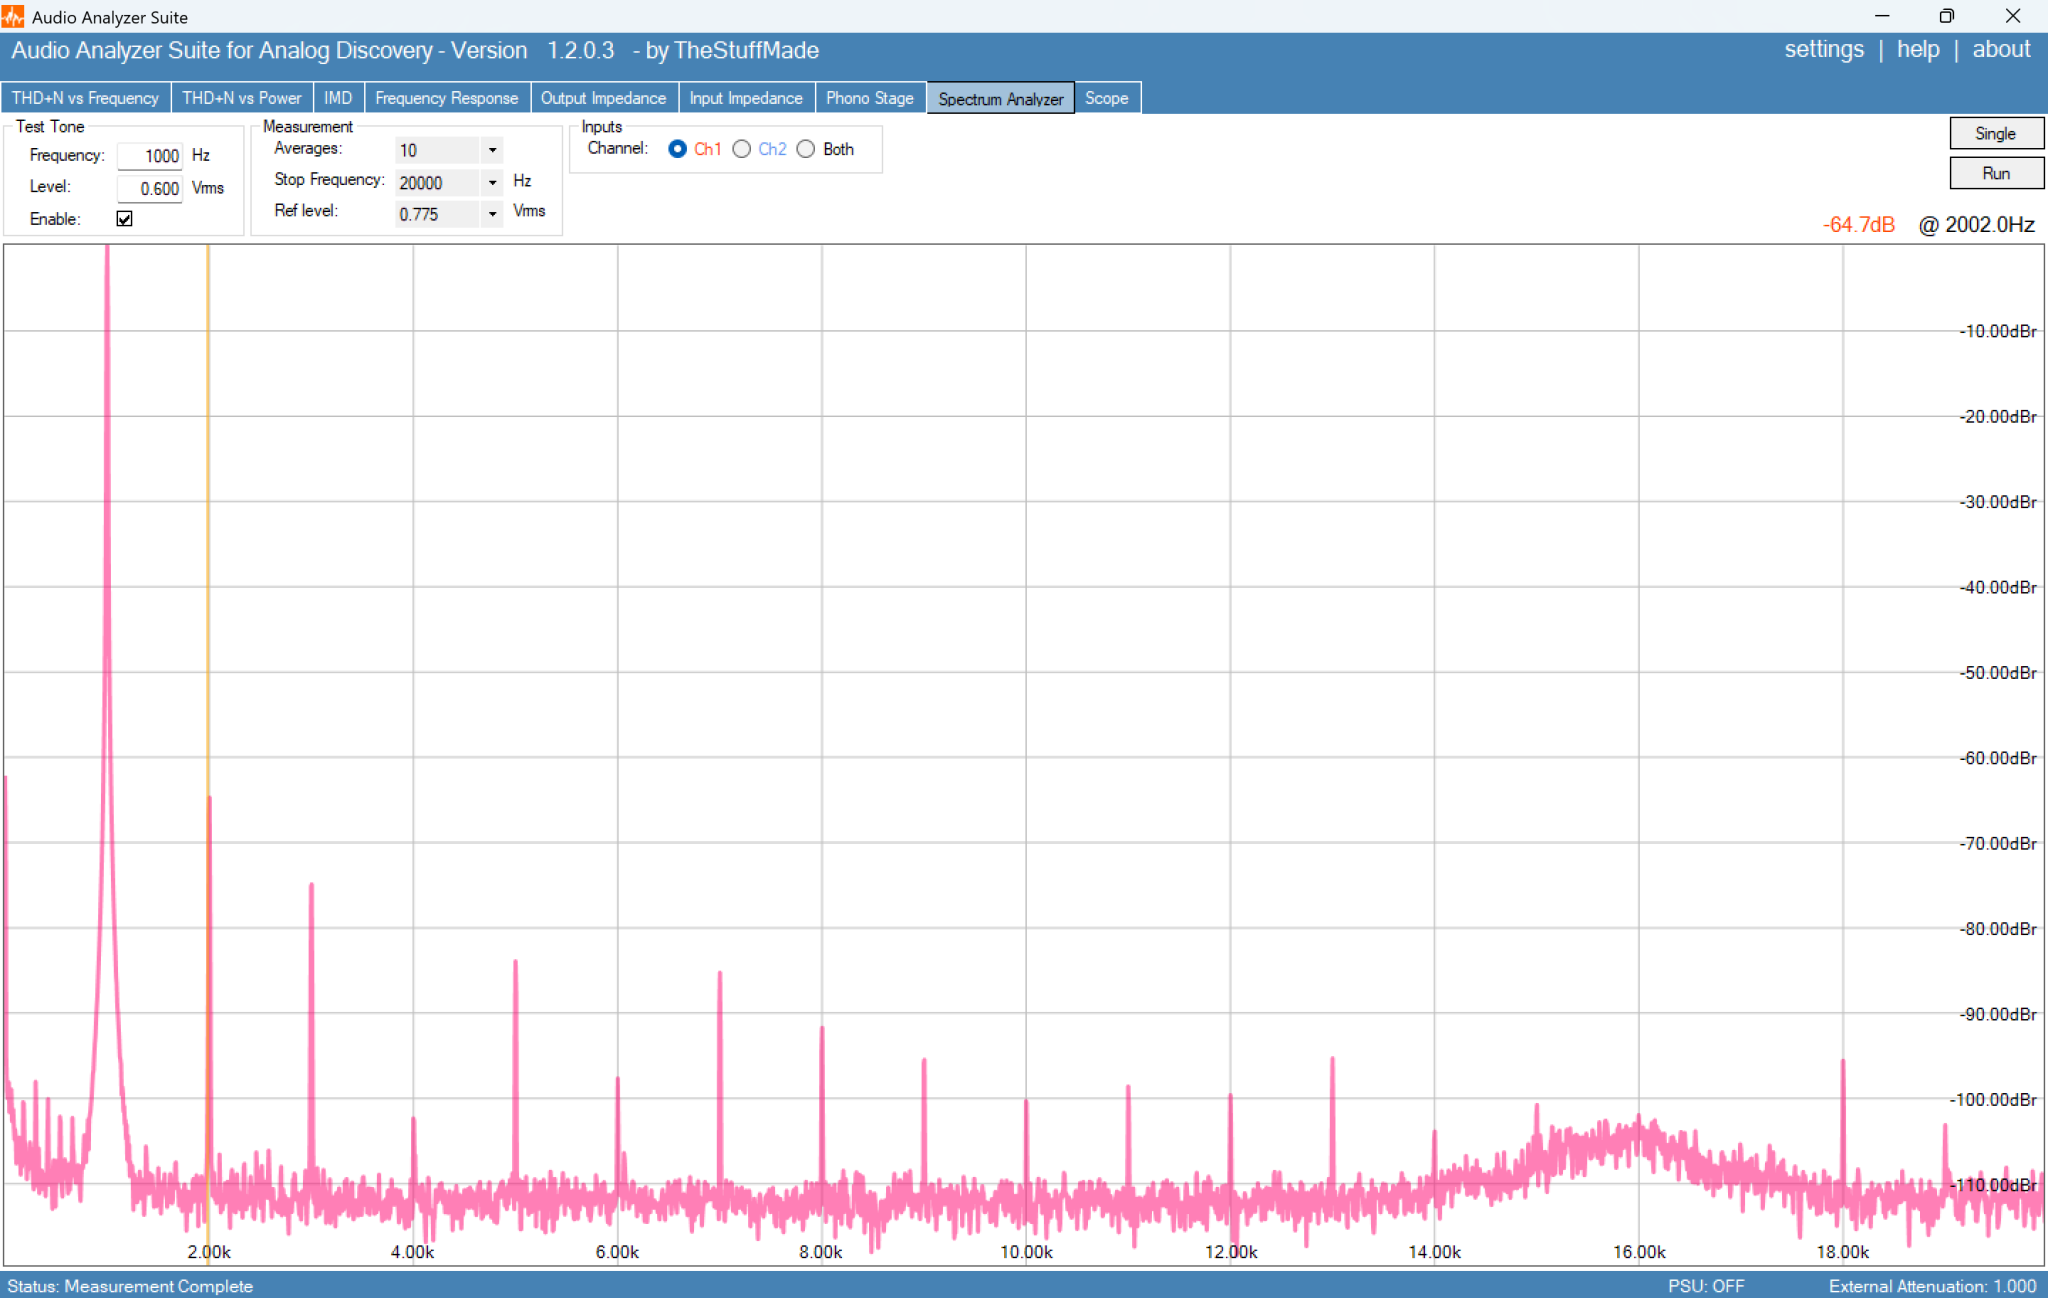This screenshot has height=1298, width=2048.
Task: Select the Ch2 input channel
Action: [742, 149]
